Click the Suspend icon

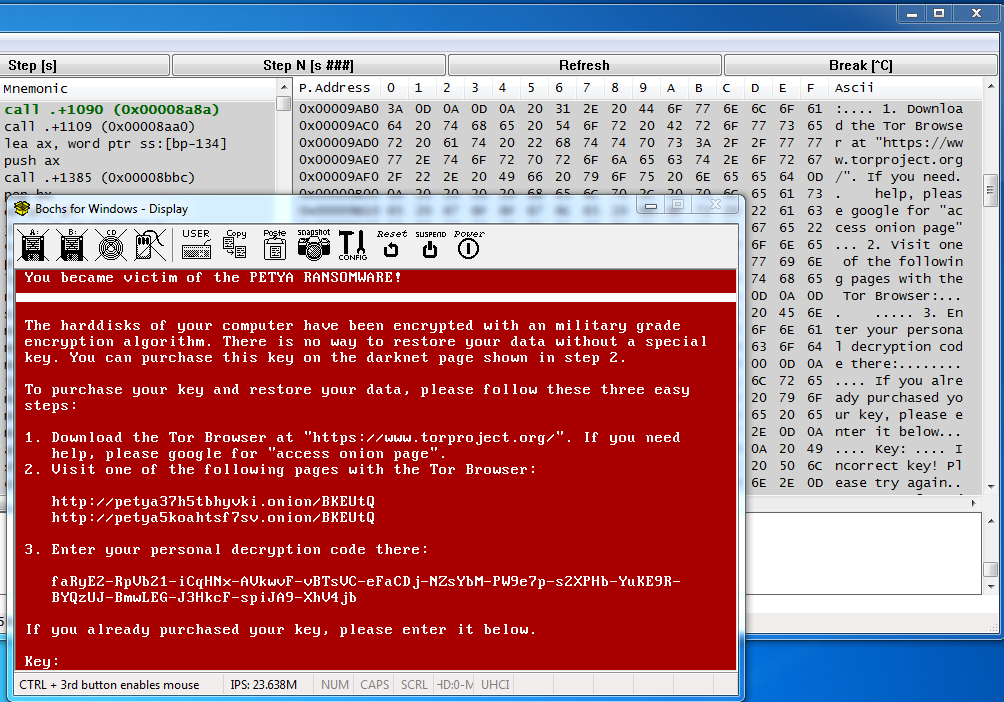(x=430, y=244)
